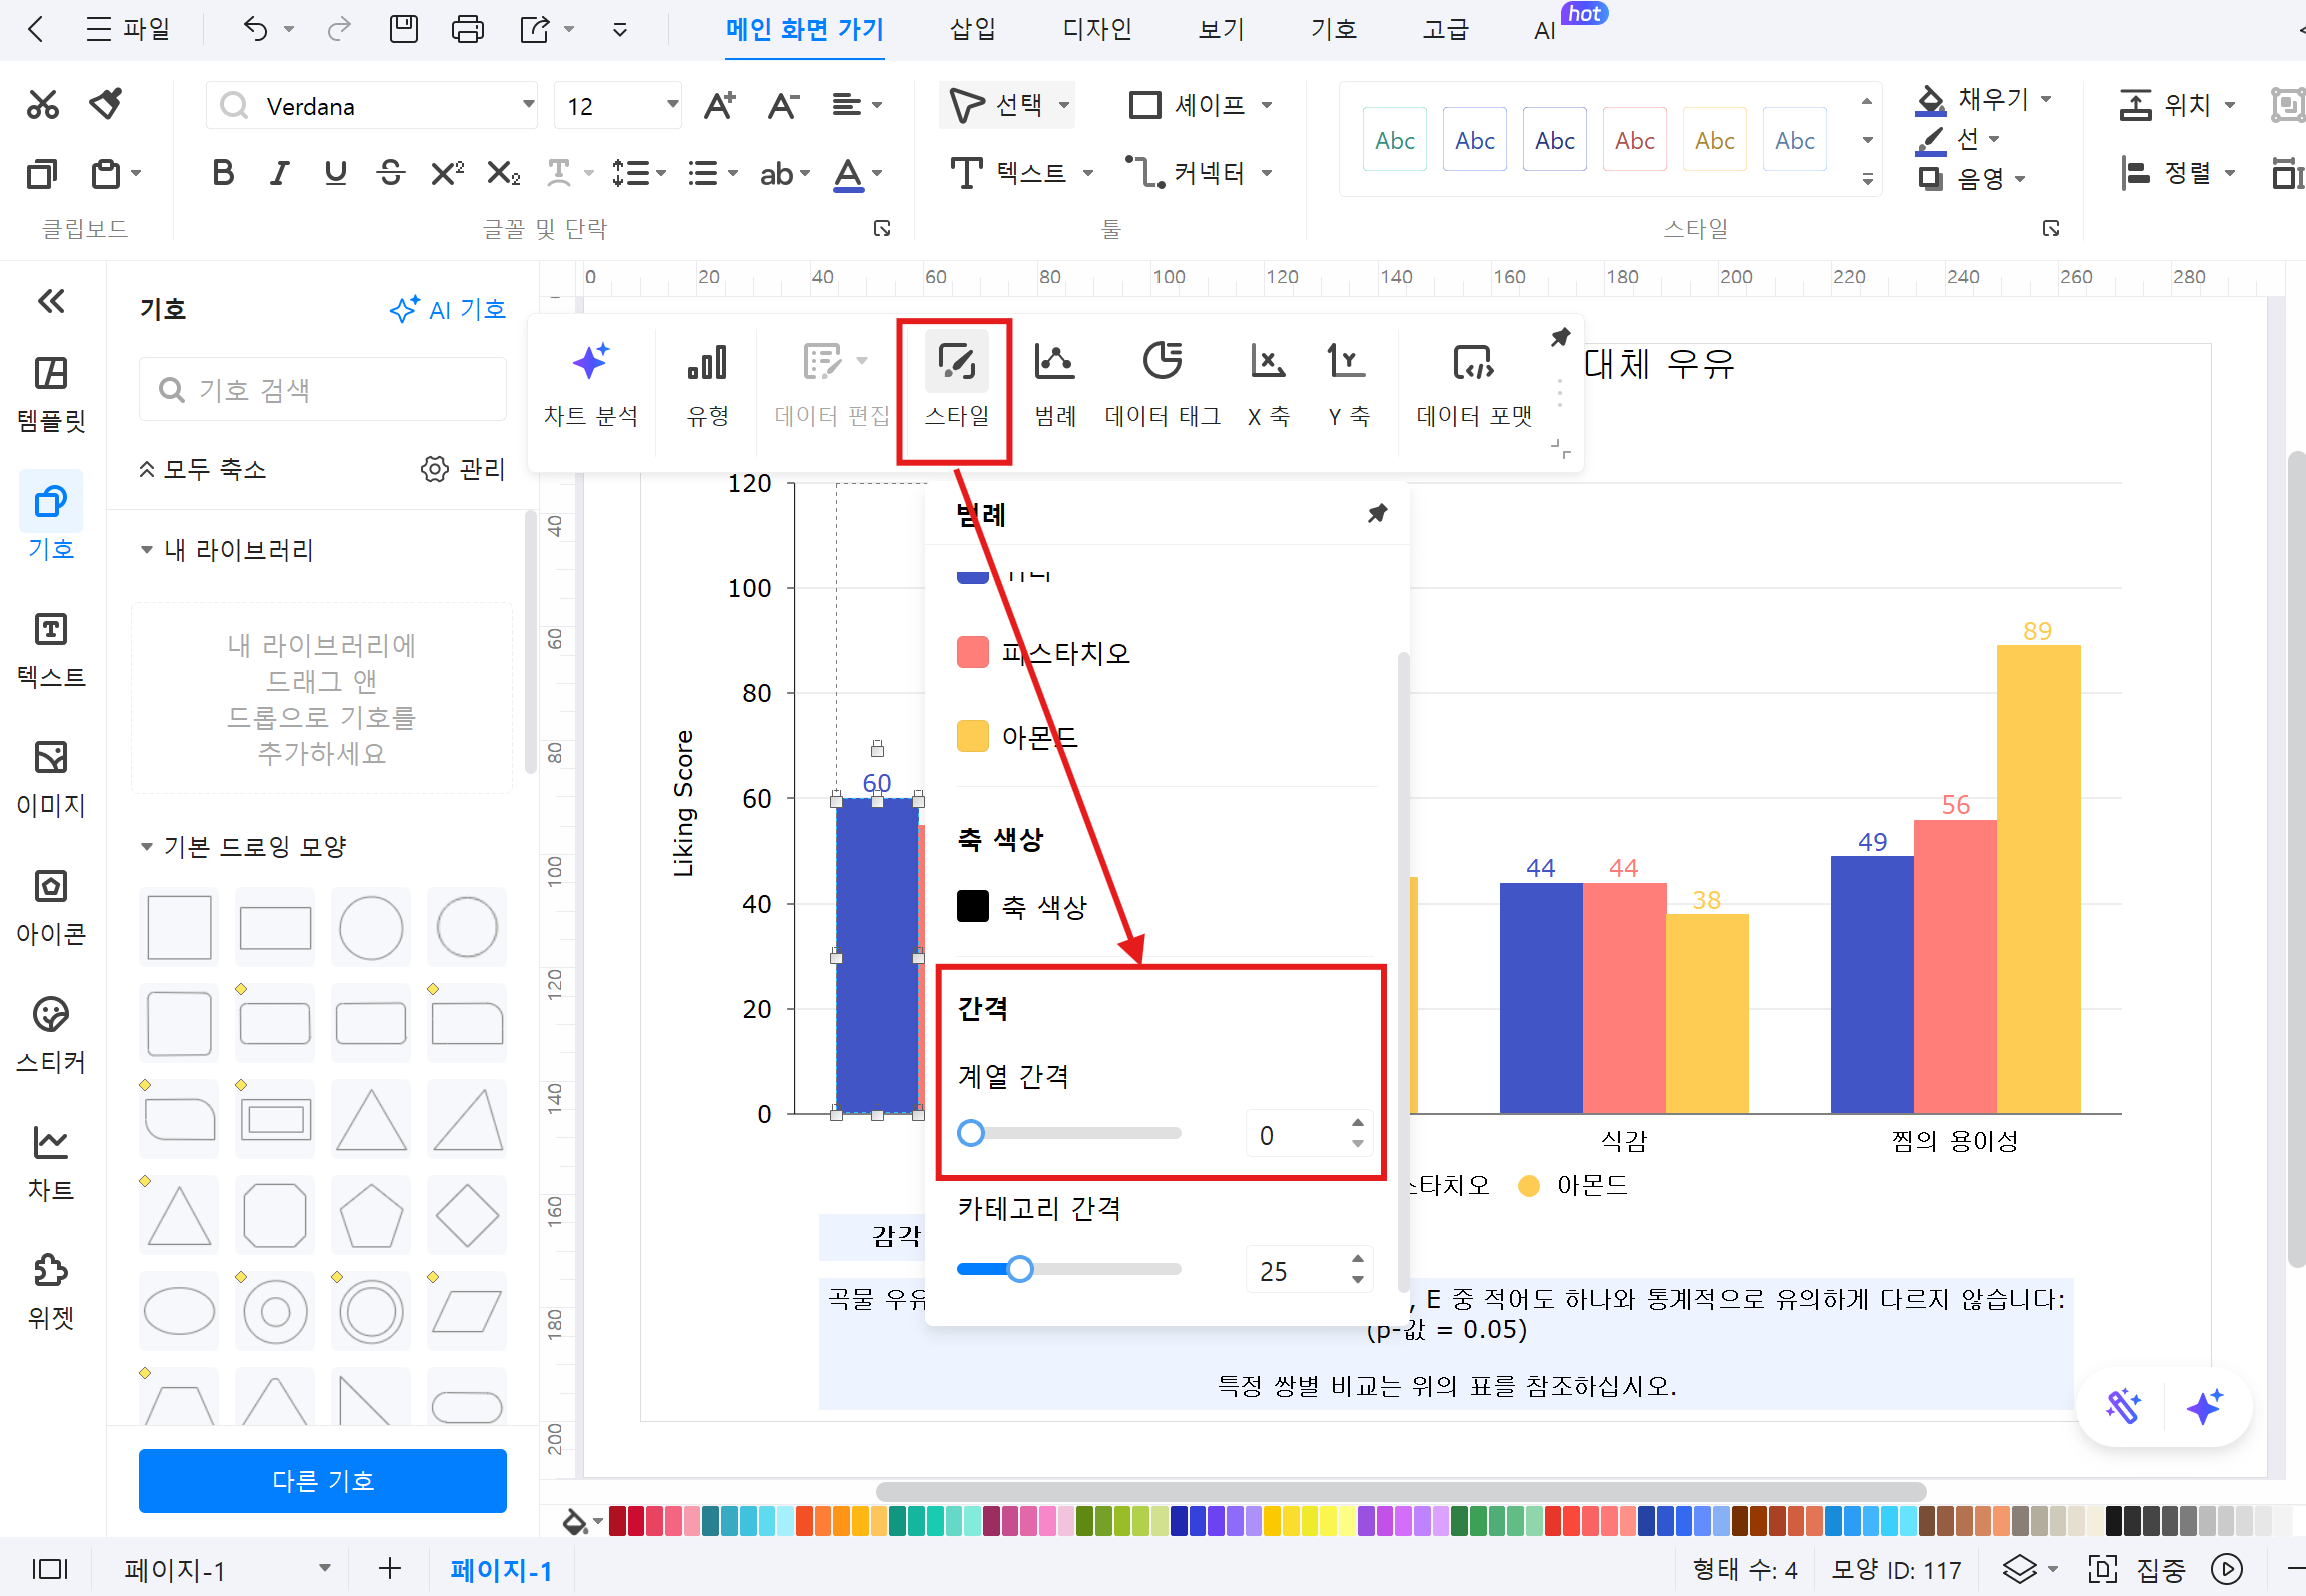Open the 파일 menu
2306x1596 pixels.
128,29
